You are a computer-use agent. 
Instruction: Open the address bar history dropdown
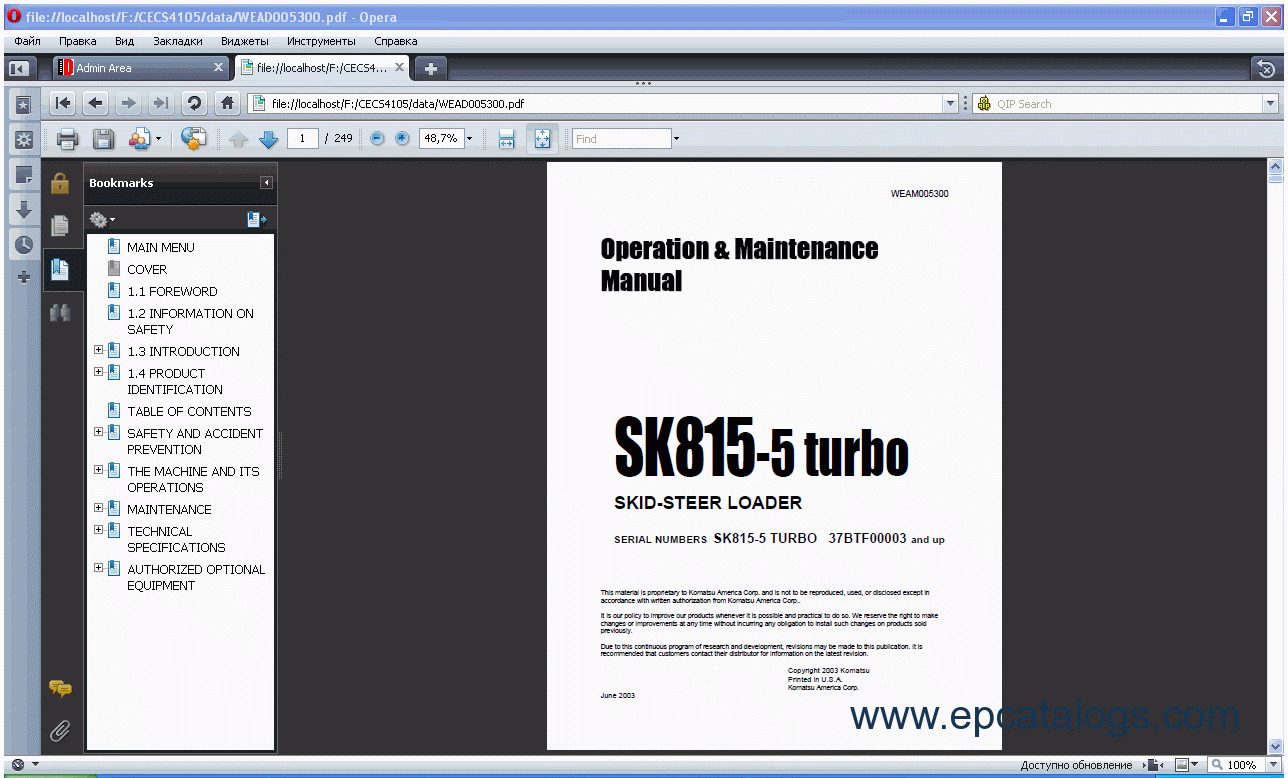pyautogui.click(x=950, y=103)
